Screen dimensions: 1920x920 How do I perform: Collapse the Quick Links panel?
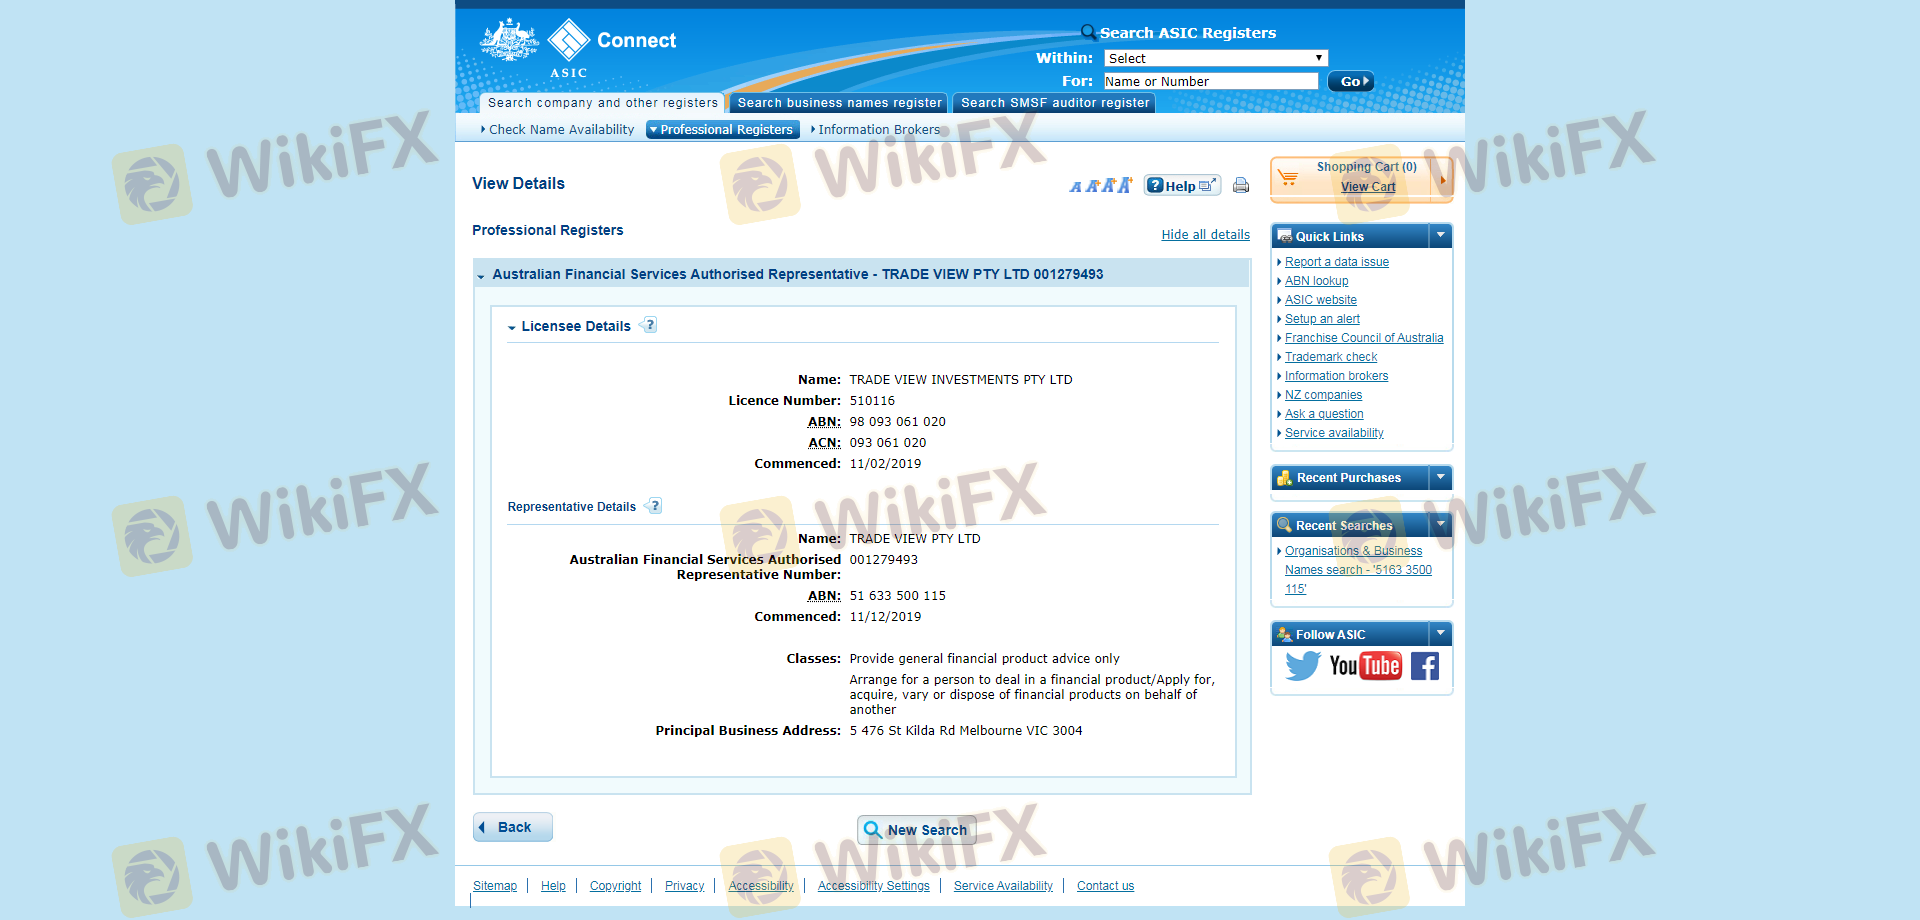(x=1440, y=236)
